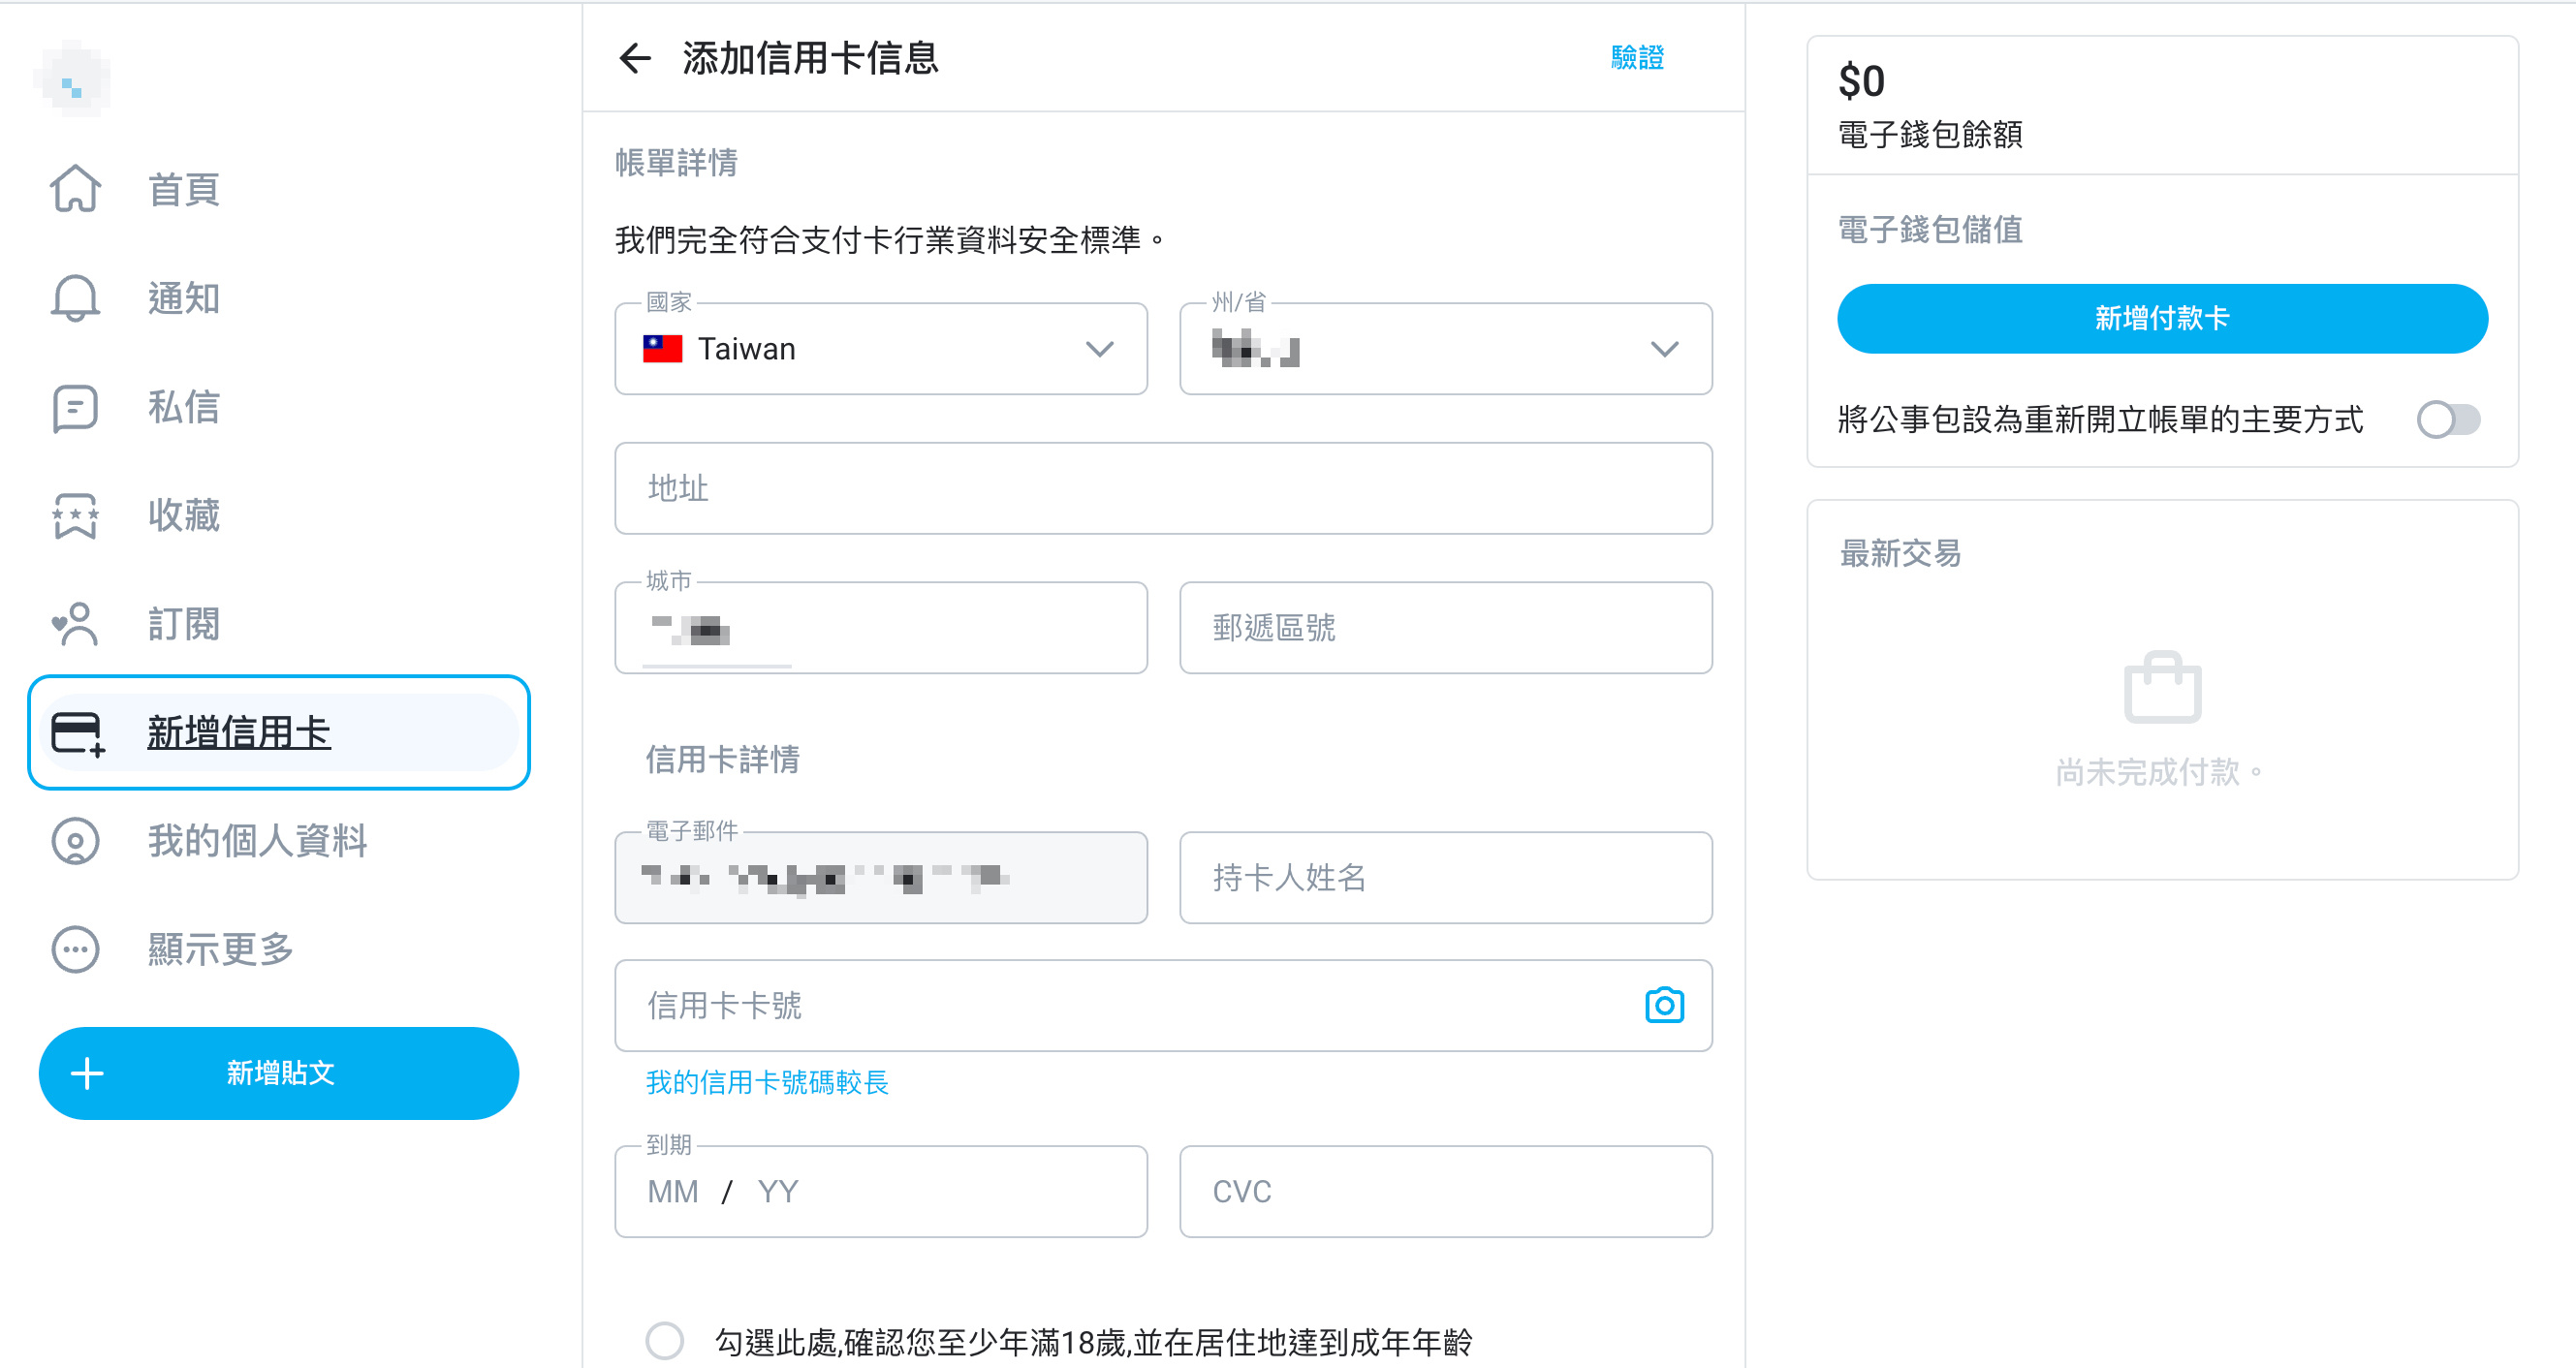This screenshot has width=2576, height=1368.
Task: Focus the address (地址) input field
Action: click(1162, 488)
